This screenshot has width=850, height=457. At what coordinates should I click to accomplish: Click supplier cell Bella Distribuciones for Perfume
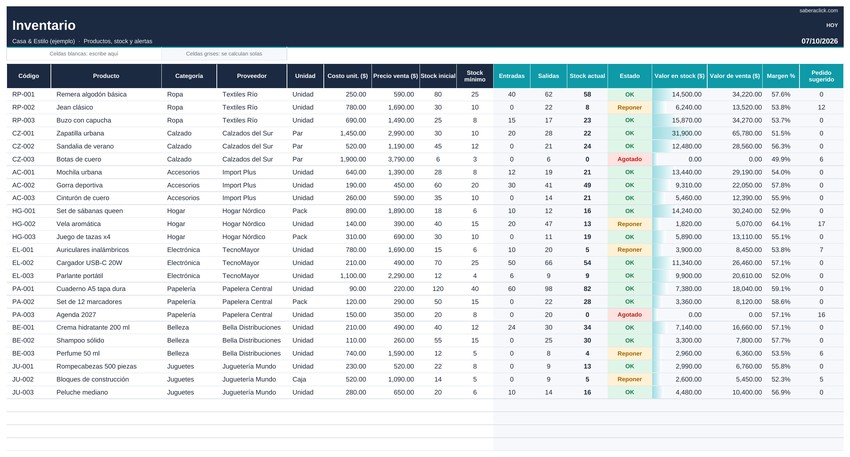tap(252, 353)
